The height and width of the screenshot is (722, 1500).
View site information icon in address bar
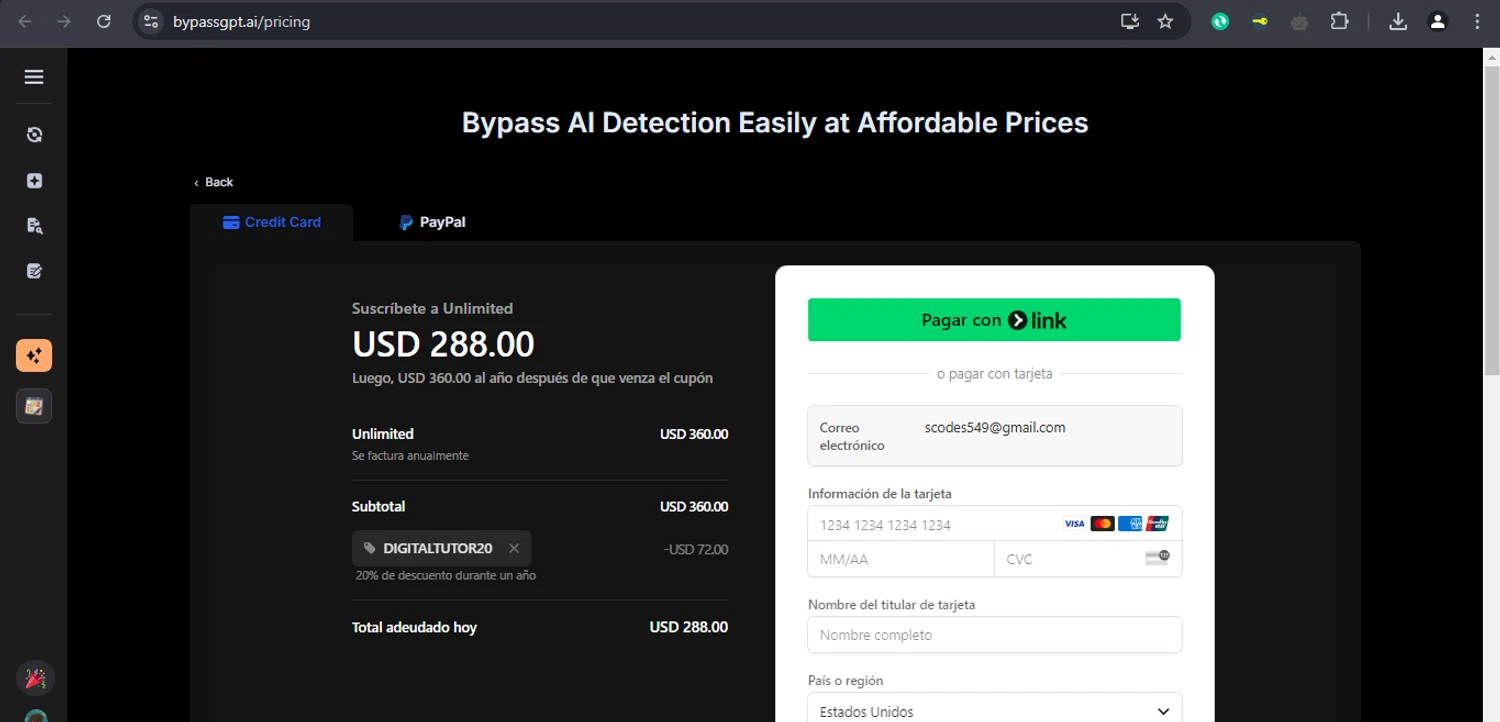[x=150, y=21]
